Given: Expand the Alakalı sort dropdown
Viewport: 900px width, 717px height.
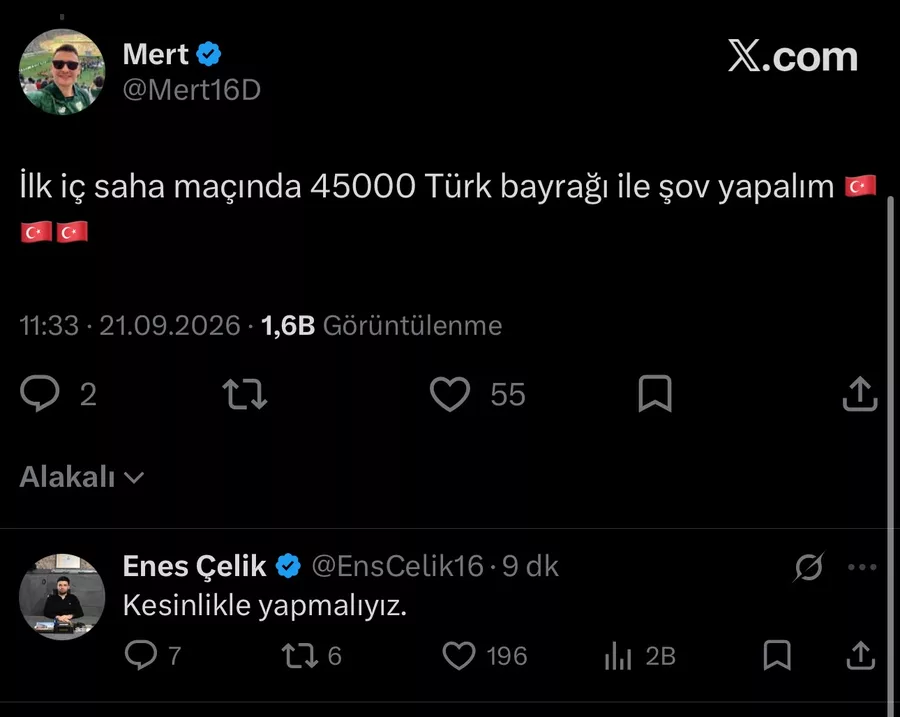Looking at the screenshot, I should pyautogui.click(x=82, y=476).
